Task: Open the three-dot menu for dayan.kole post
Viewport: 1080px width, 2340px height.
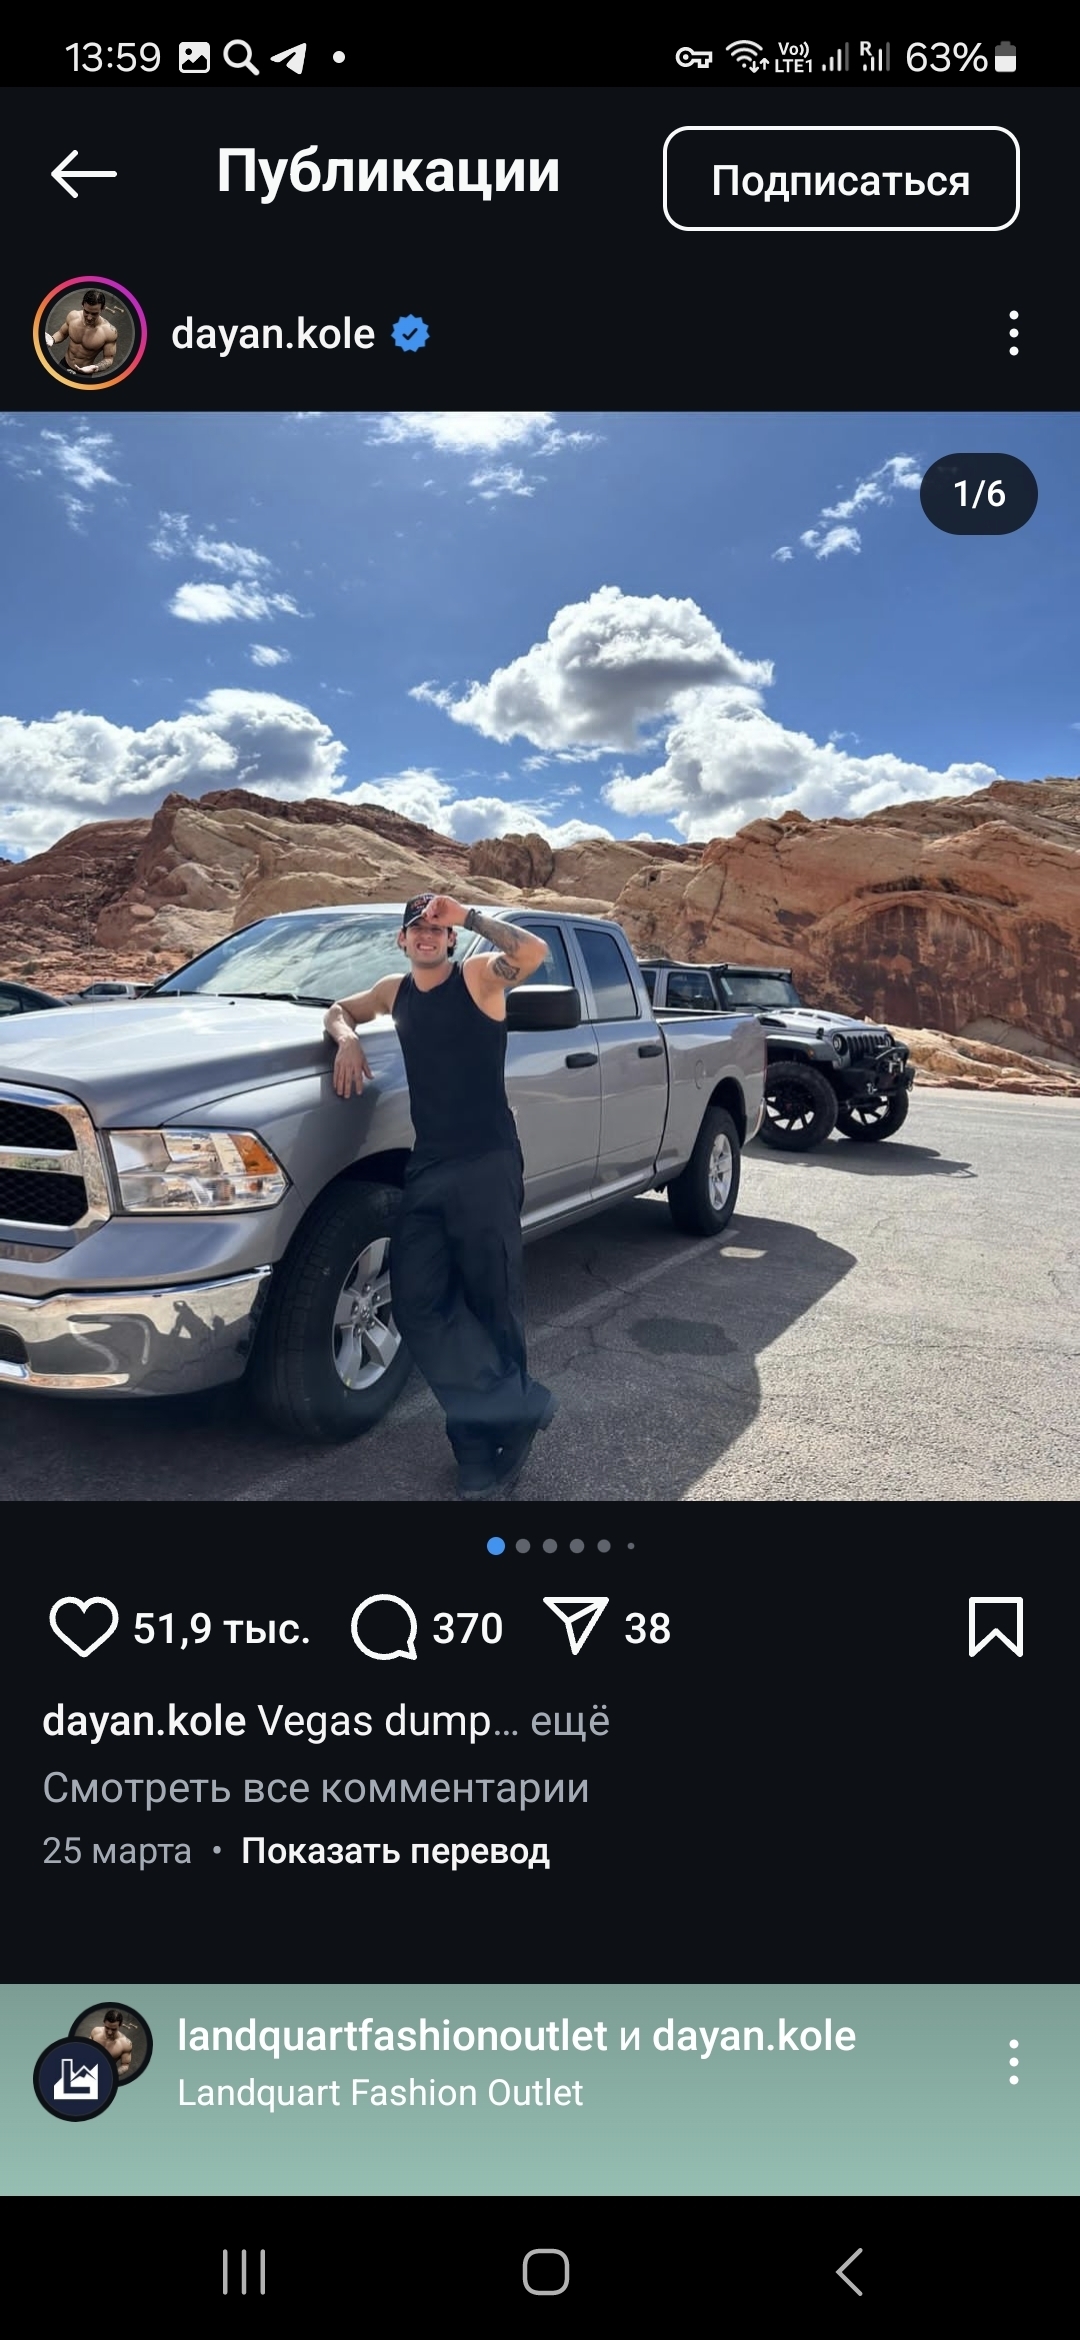Action: 1014,333
